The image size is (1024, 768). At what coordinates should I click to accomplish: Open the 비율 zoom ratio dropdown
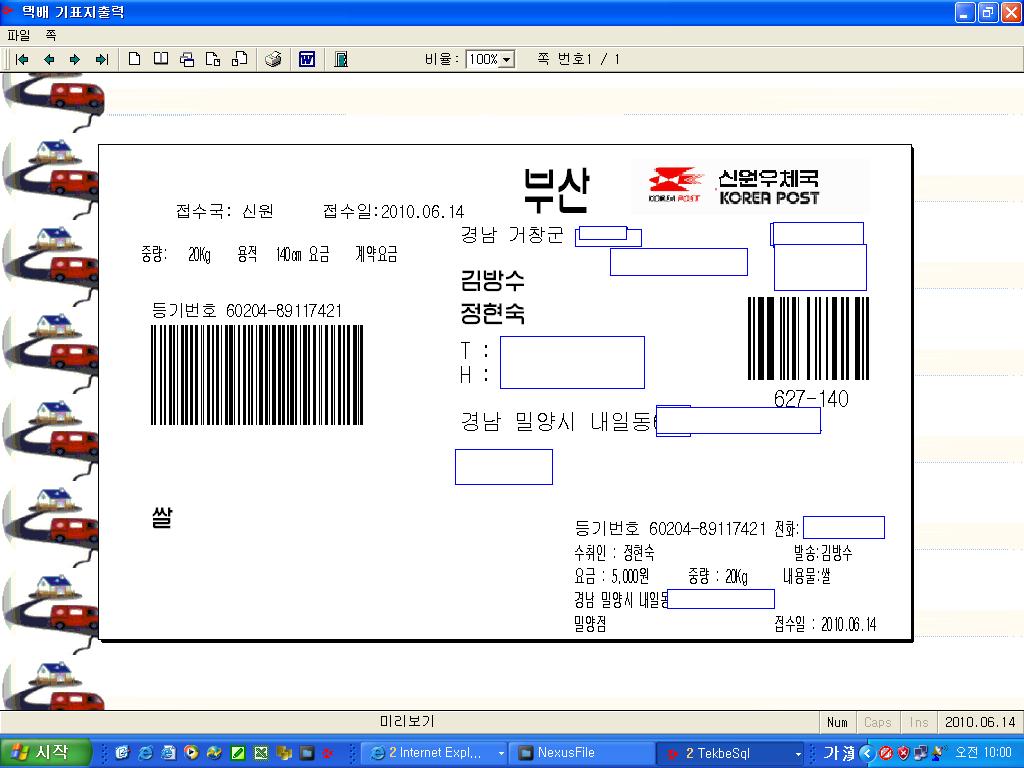(507, 59)
